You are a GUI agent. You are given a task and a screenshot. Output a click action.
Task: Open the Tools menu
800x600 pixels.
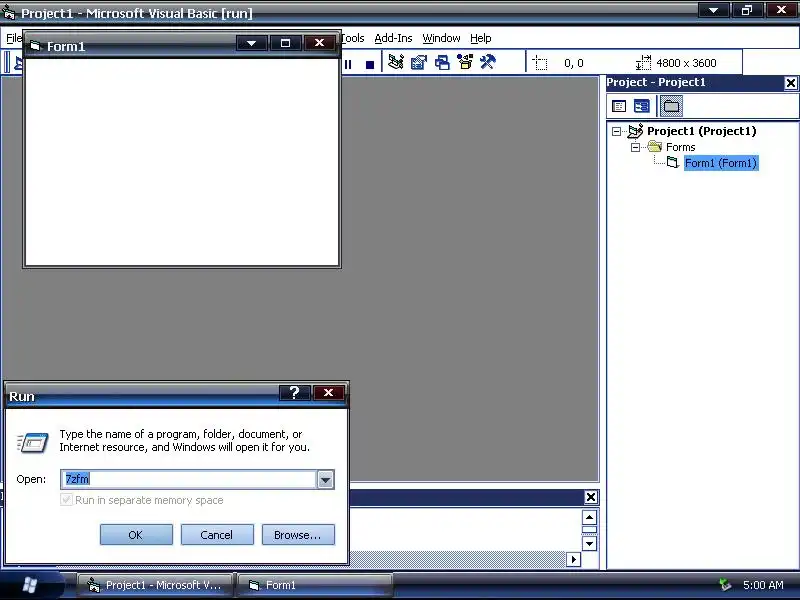(353, 38)
